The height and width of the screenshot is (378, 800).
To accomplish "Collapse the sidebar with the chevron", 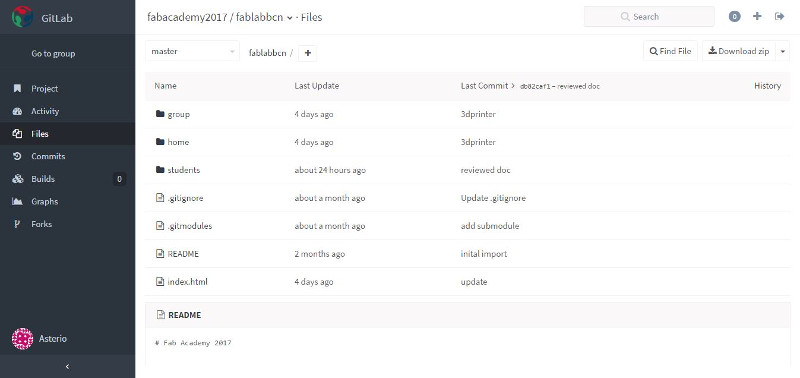I will click(67, 366).
